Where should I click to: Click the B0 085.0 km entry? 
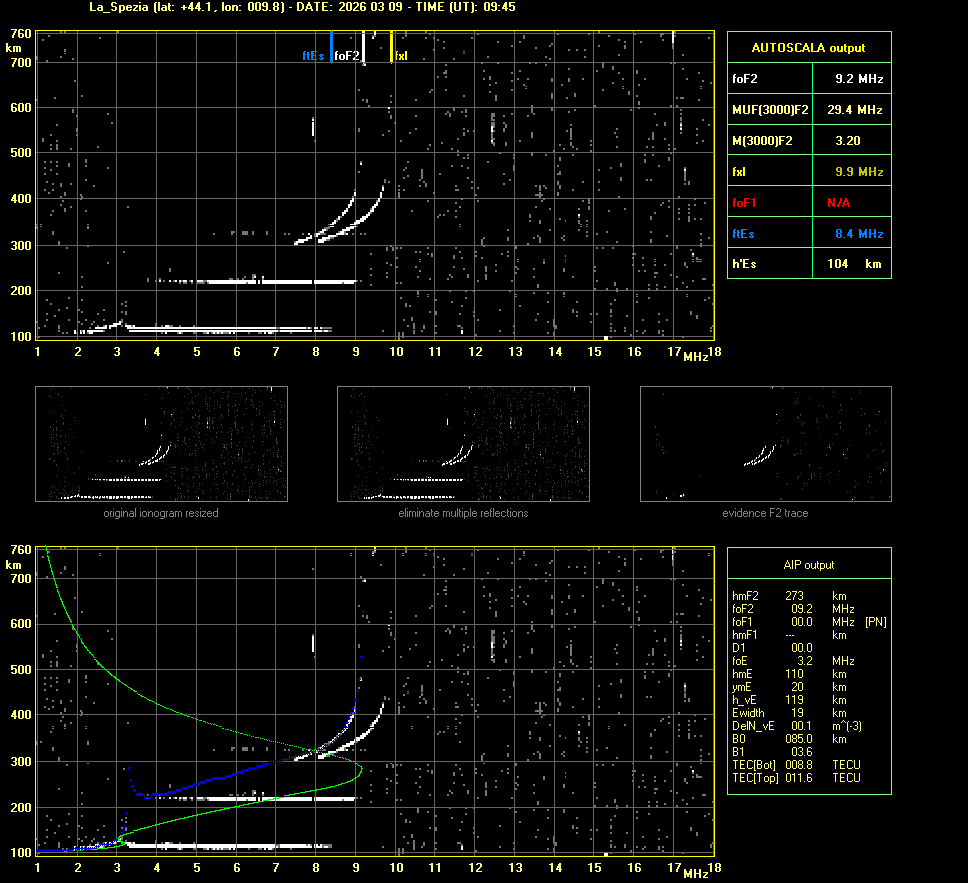[790, 739]
